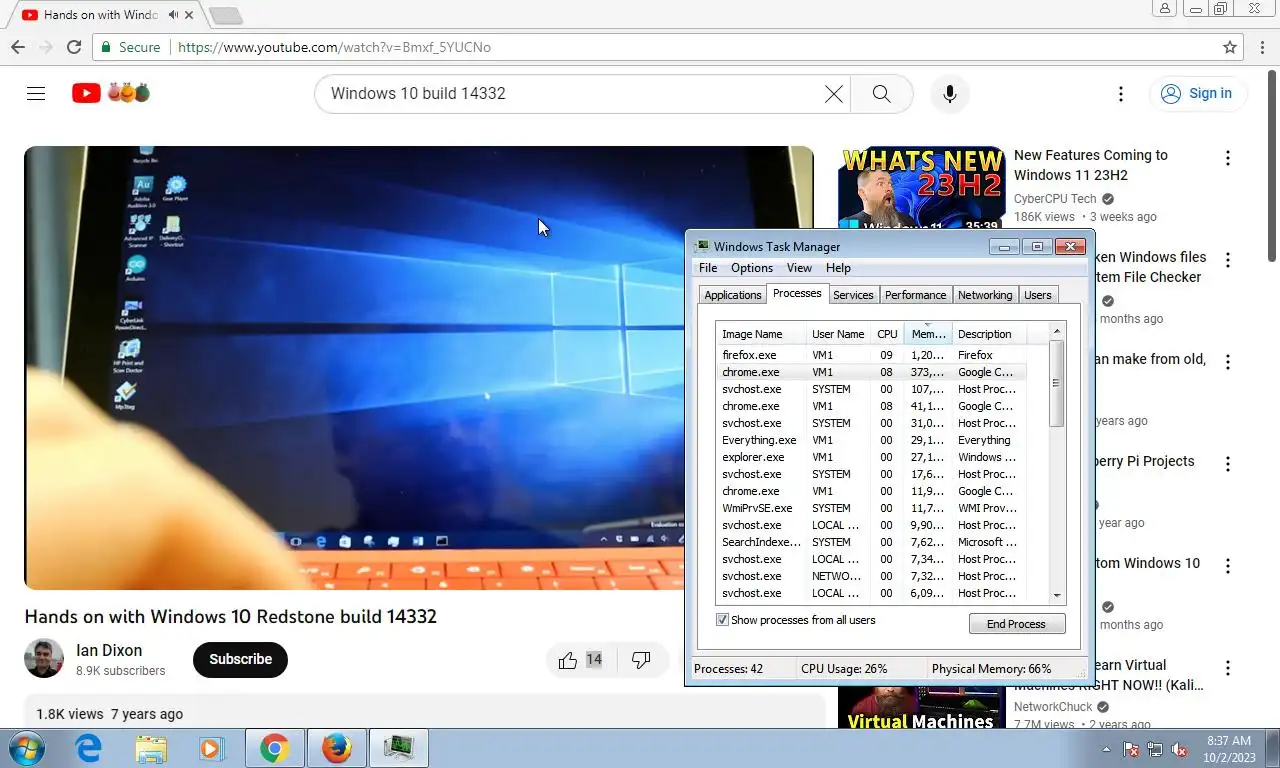Viewport: 1280px width, 768px height.
Task: Switch to the Applications tab
Action: click(x=733, y=295)
